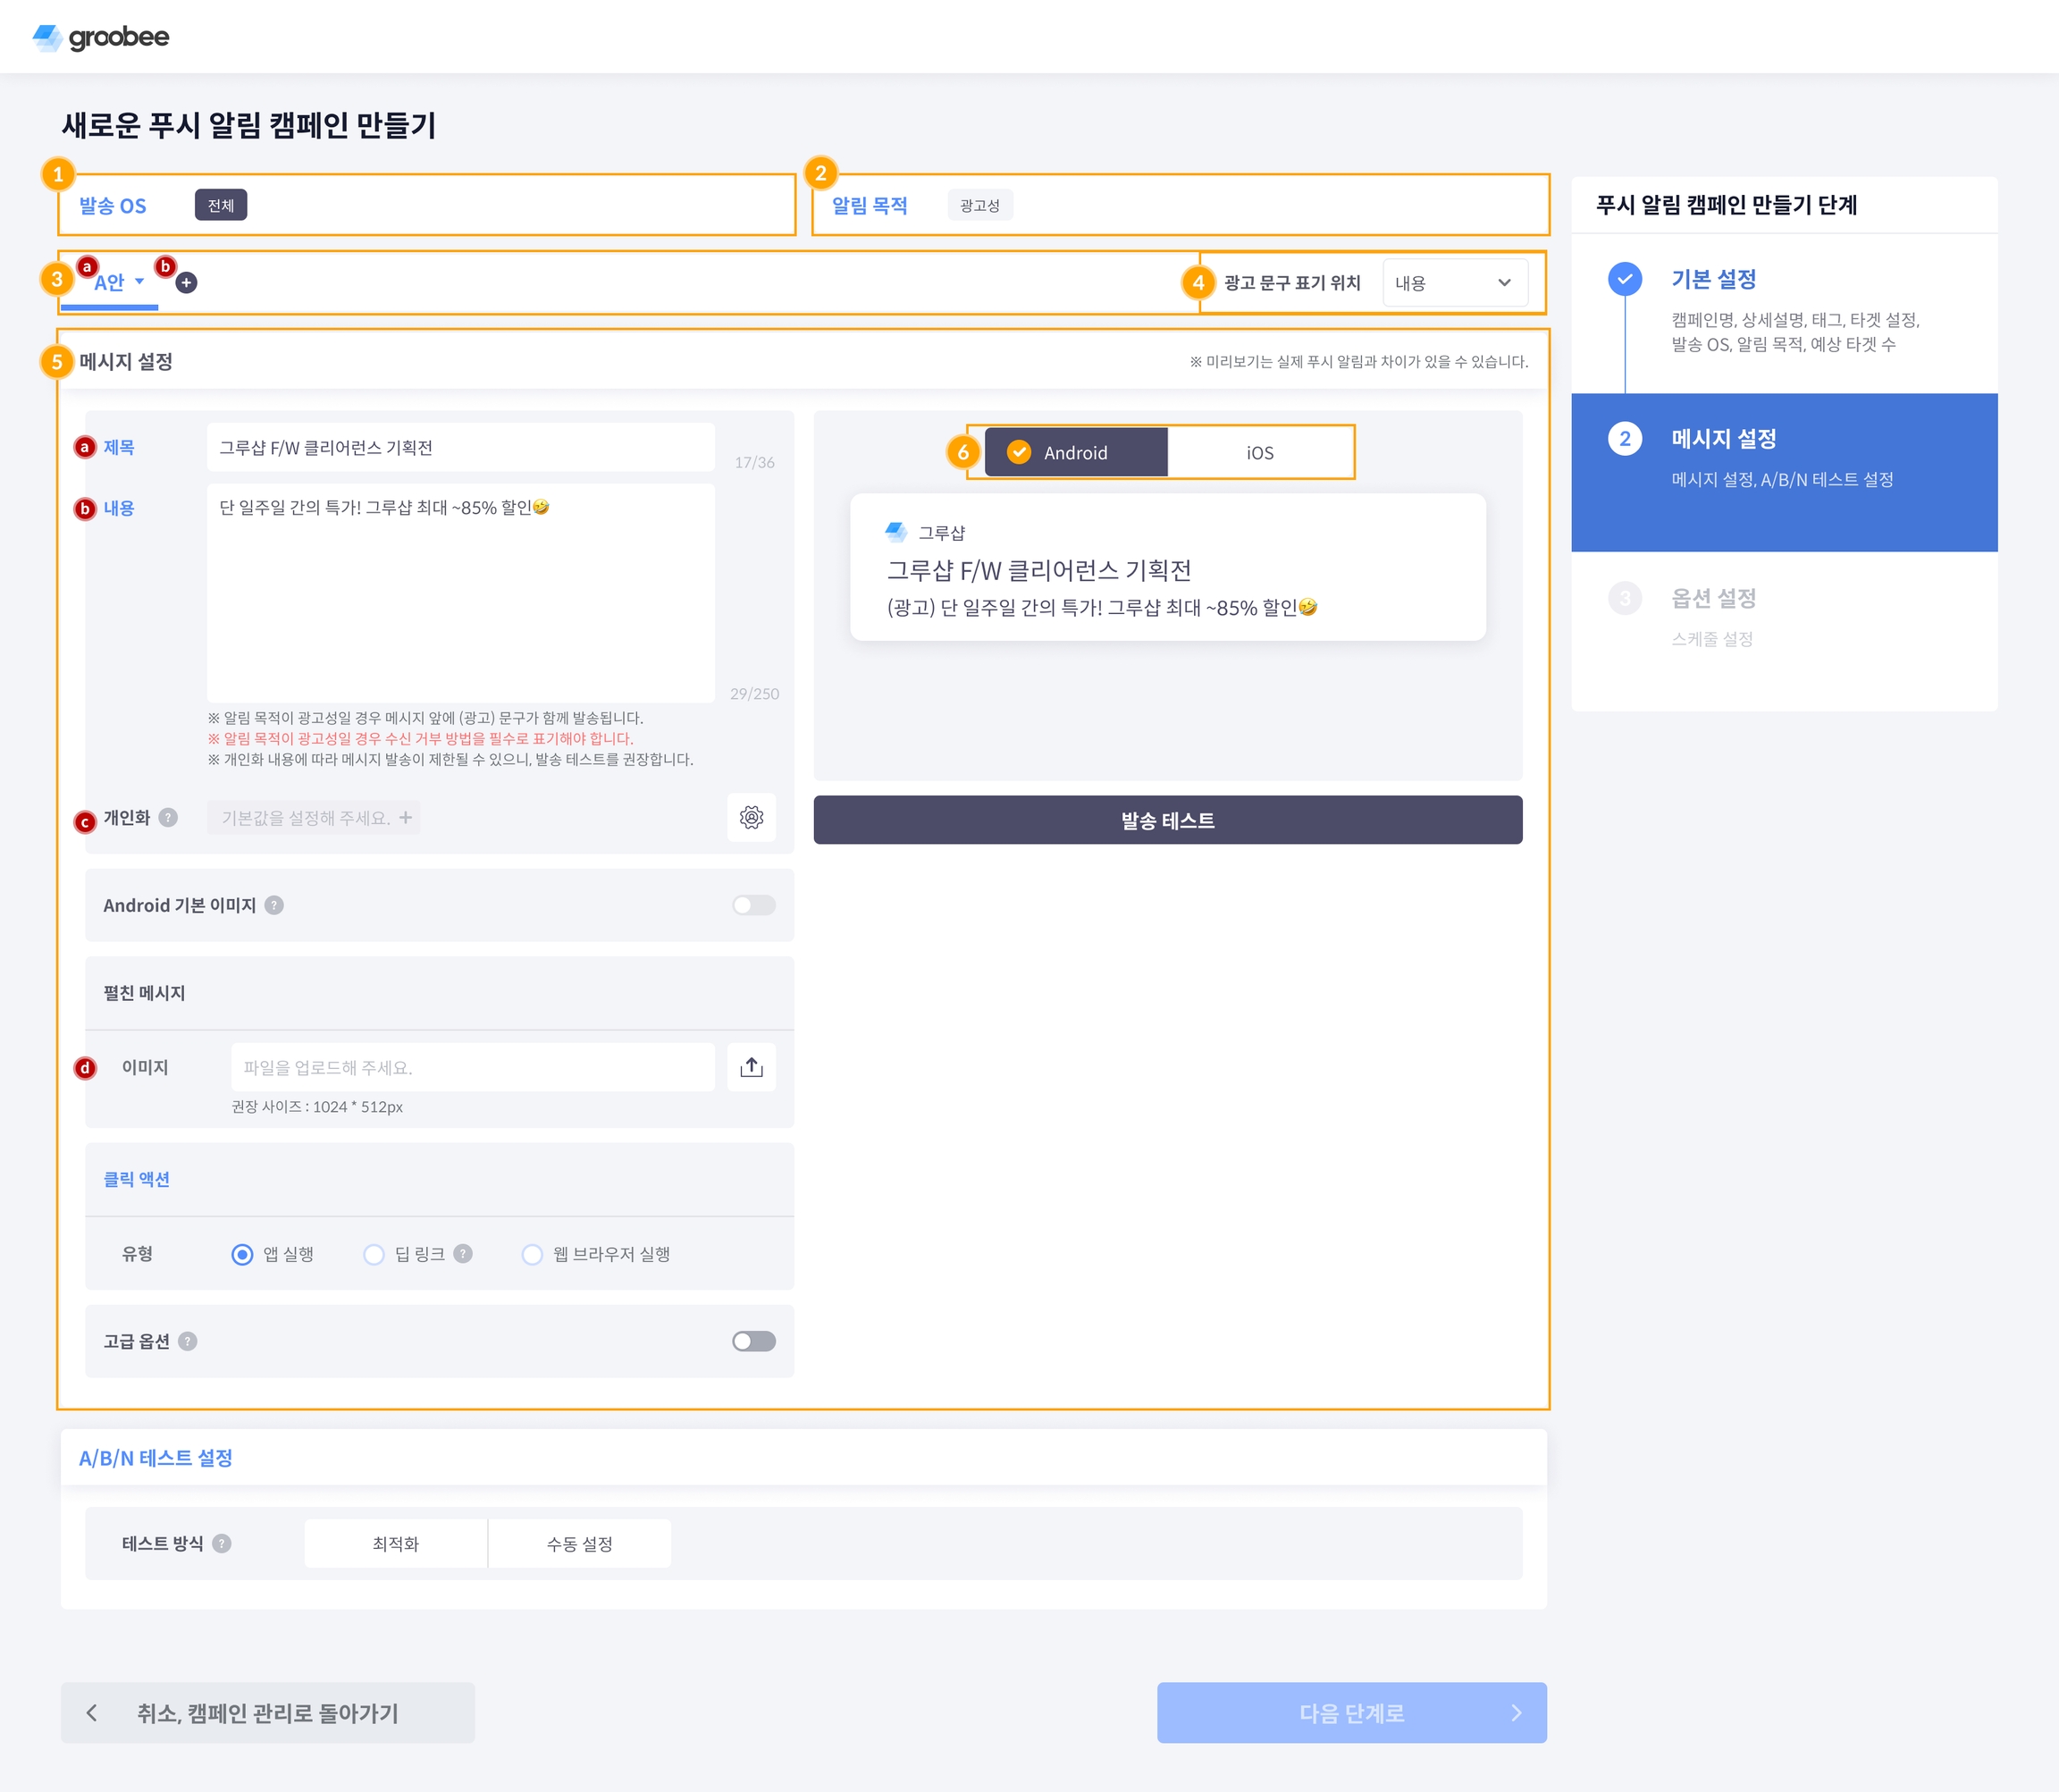Select 수동 설정 test method
The image size is (2059, 1792).
click(579, 1543)
